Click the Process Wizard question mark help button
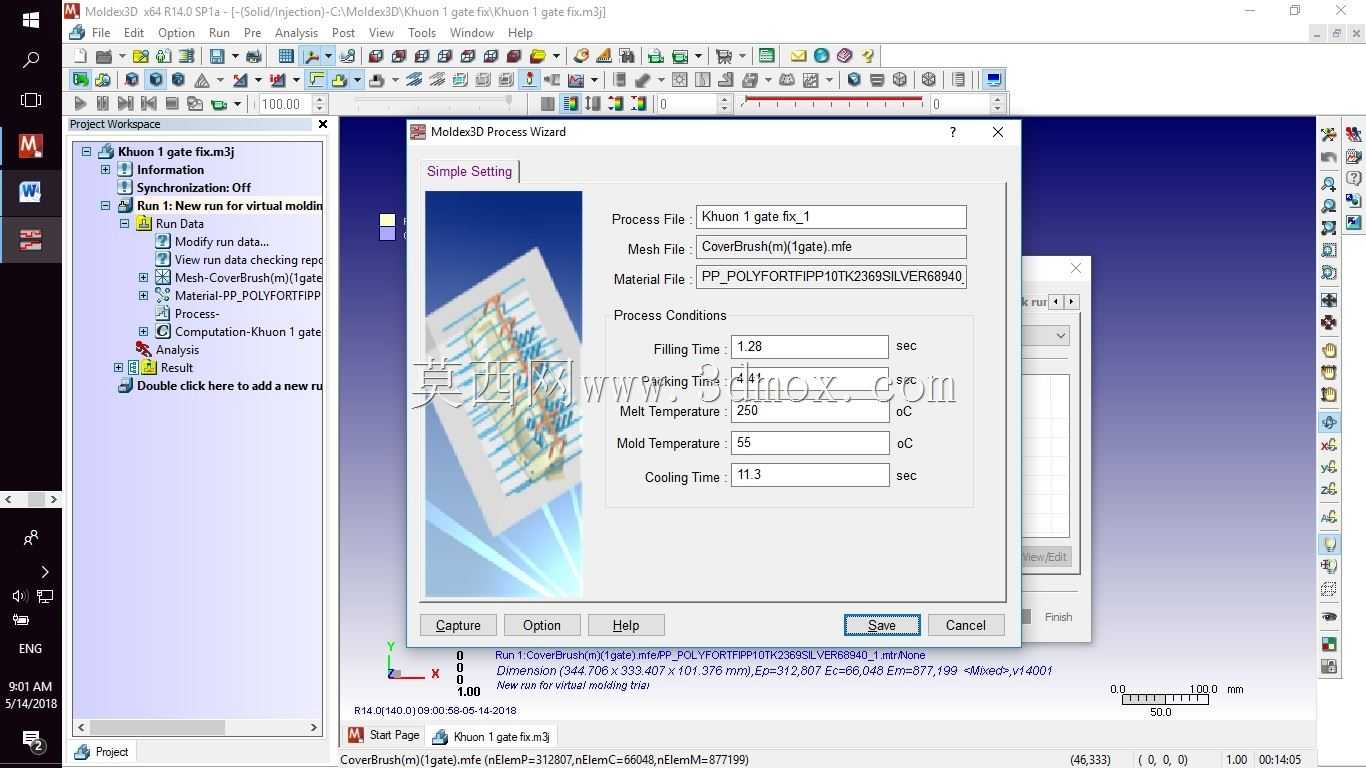 coord(953,132)
